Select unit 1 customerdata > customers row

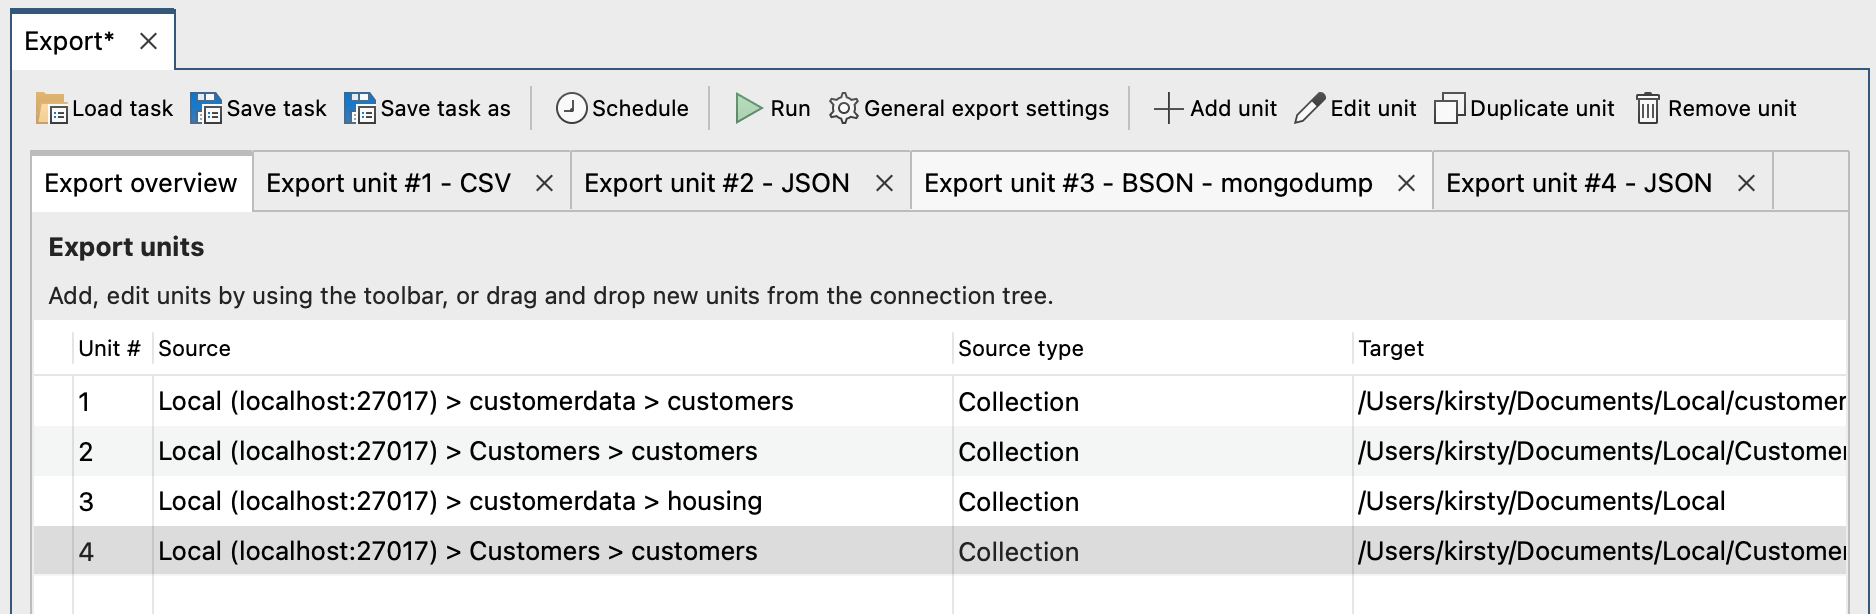pos(475,402)
